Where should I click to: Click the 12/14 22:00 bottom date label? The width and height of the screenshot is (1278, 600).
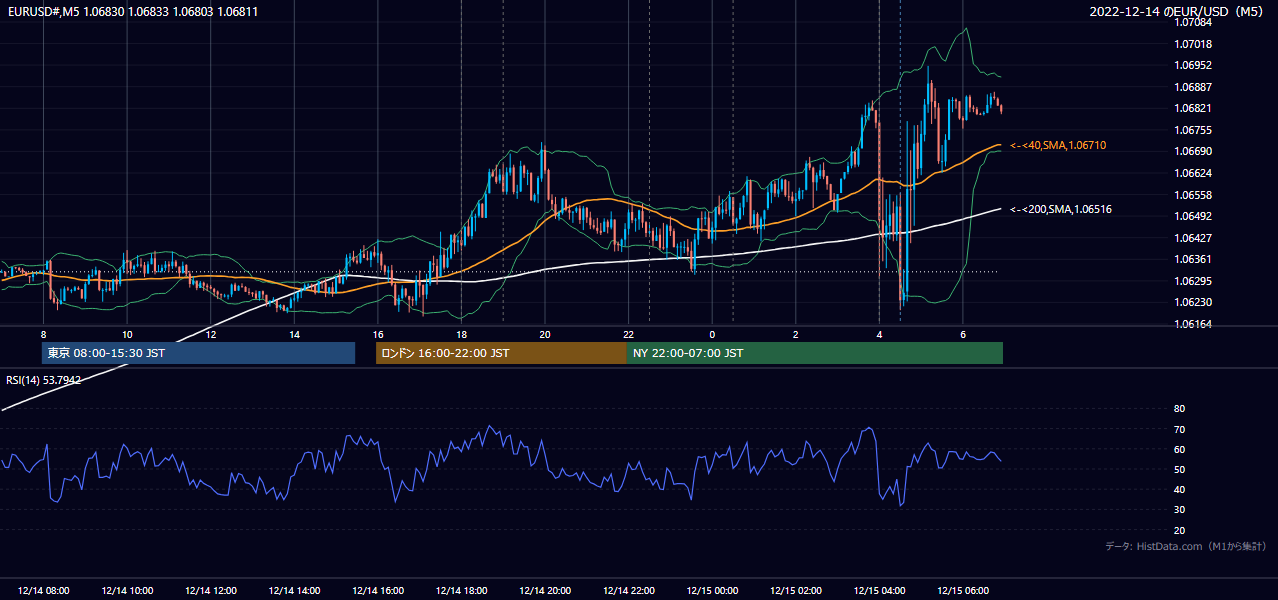tap(629, 591)
